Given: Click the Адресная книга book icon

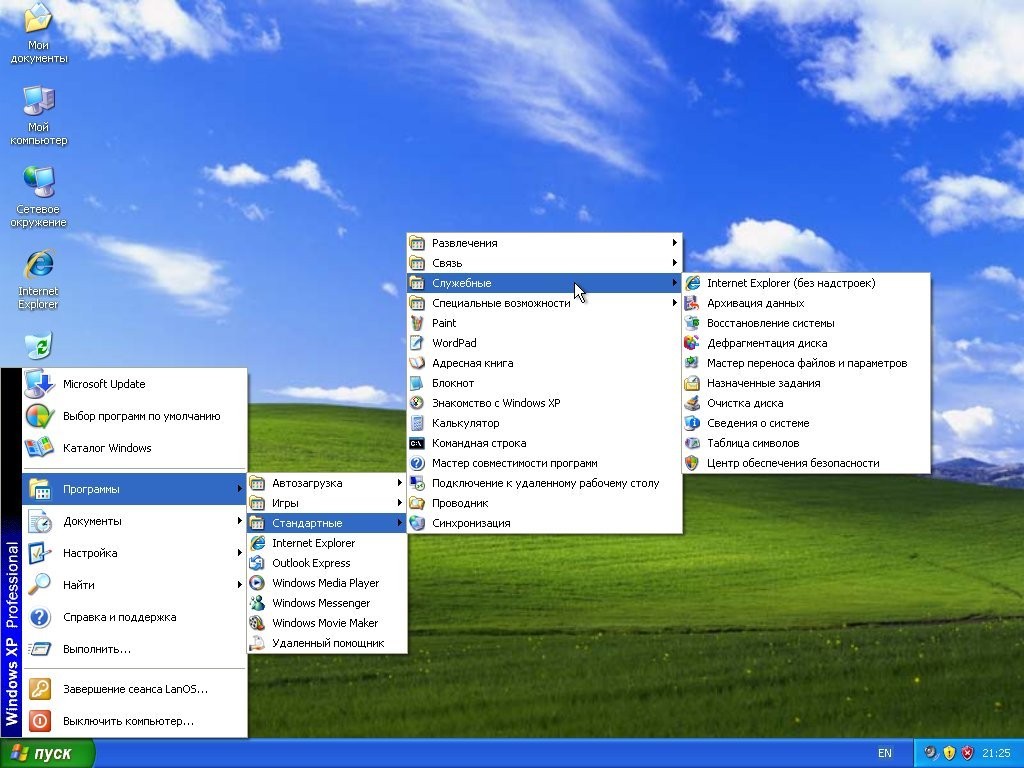Looking at the screenshot, I should 417,363.
